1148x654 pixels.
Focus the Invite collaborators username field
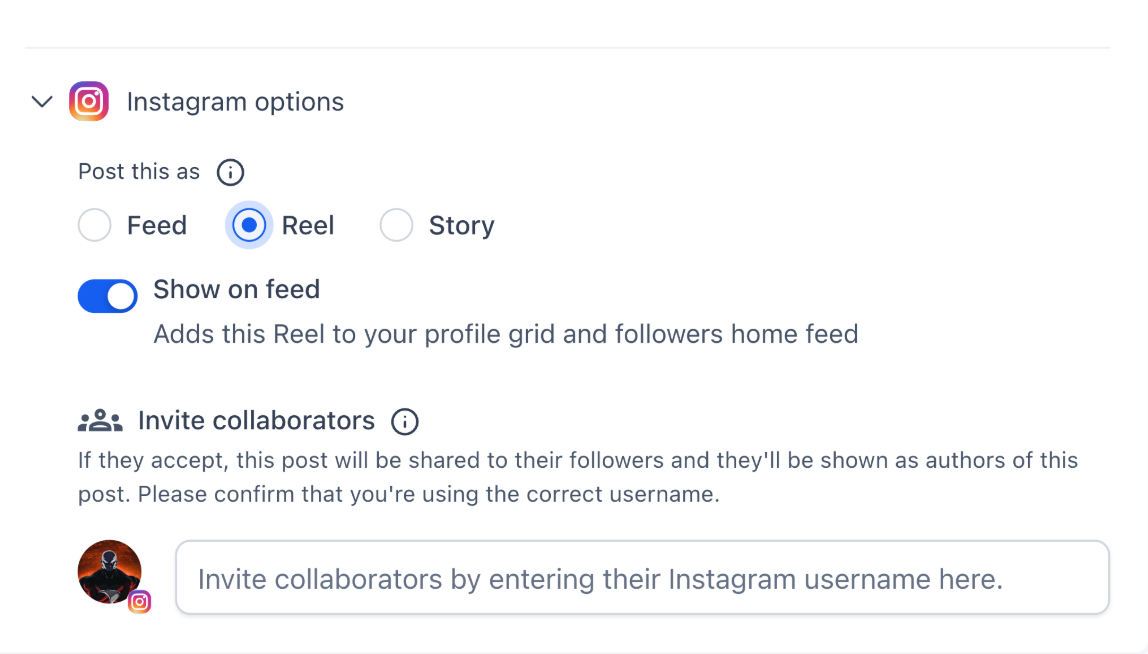coord(642,578)
